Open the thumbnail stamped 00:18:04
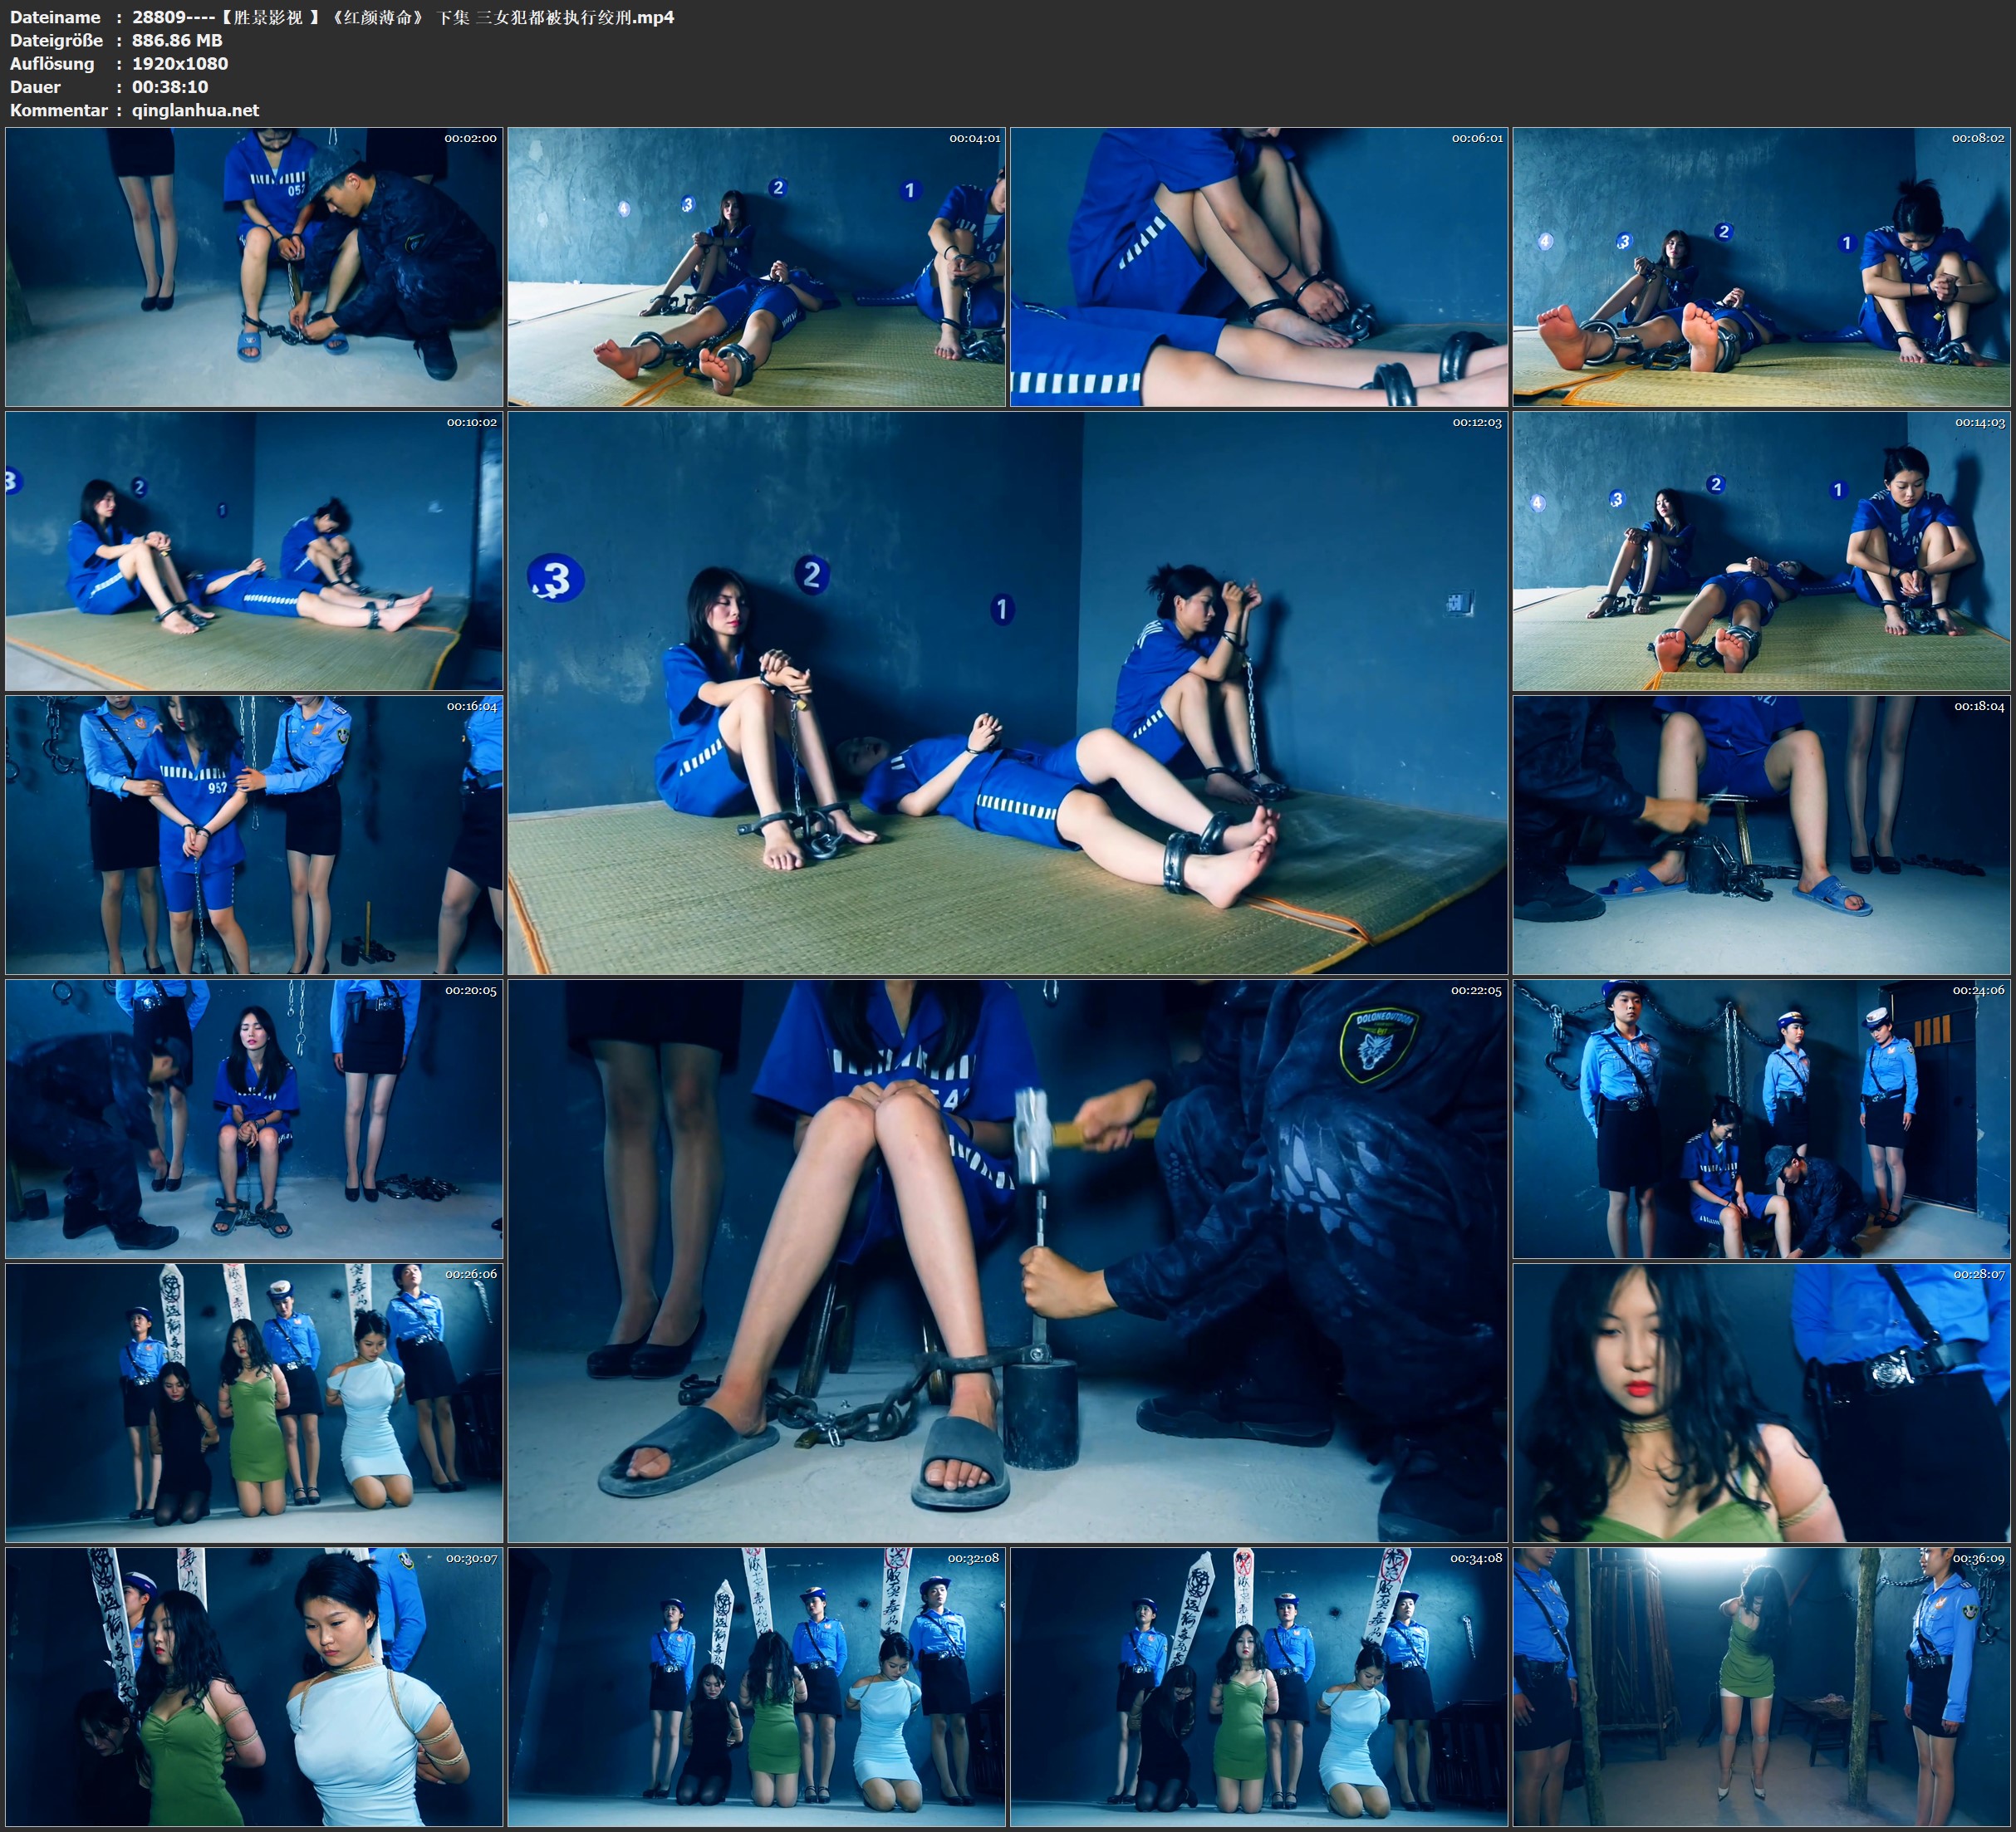Image resolution: width=2016 pixels, height=1832 pixels. (1762, 835)
